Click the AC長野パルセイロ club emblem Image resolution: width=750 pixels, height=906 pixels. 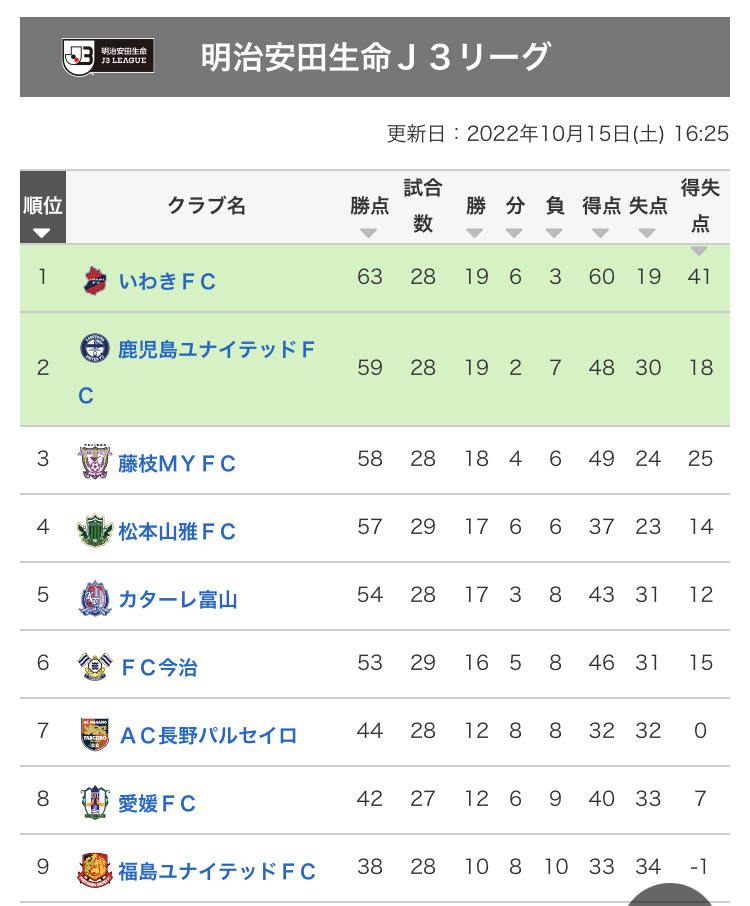pos(95,734)
